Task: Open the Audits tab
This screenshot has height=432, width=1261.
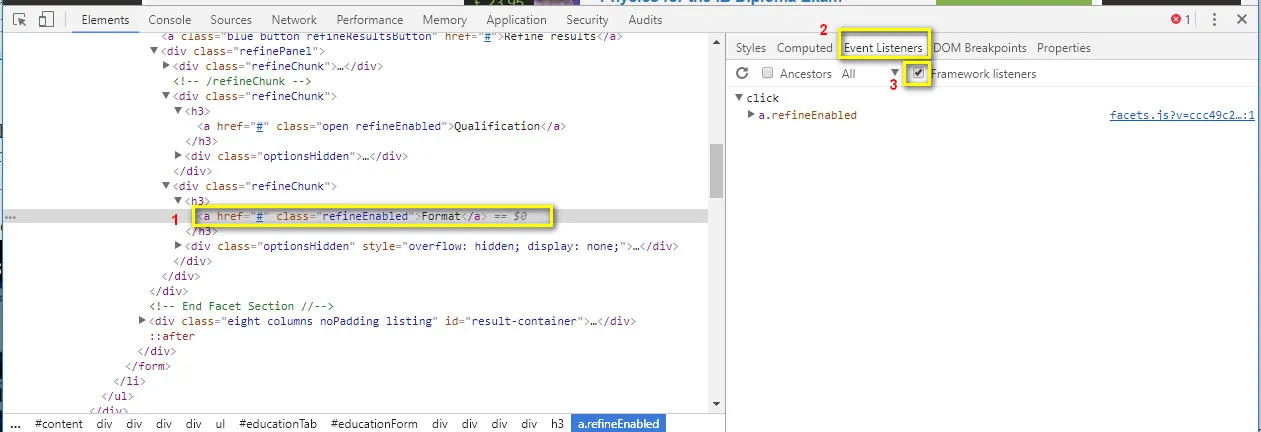Action: coord(646,20)
